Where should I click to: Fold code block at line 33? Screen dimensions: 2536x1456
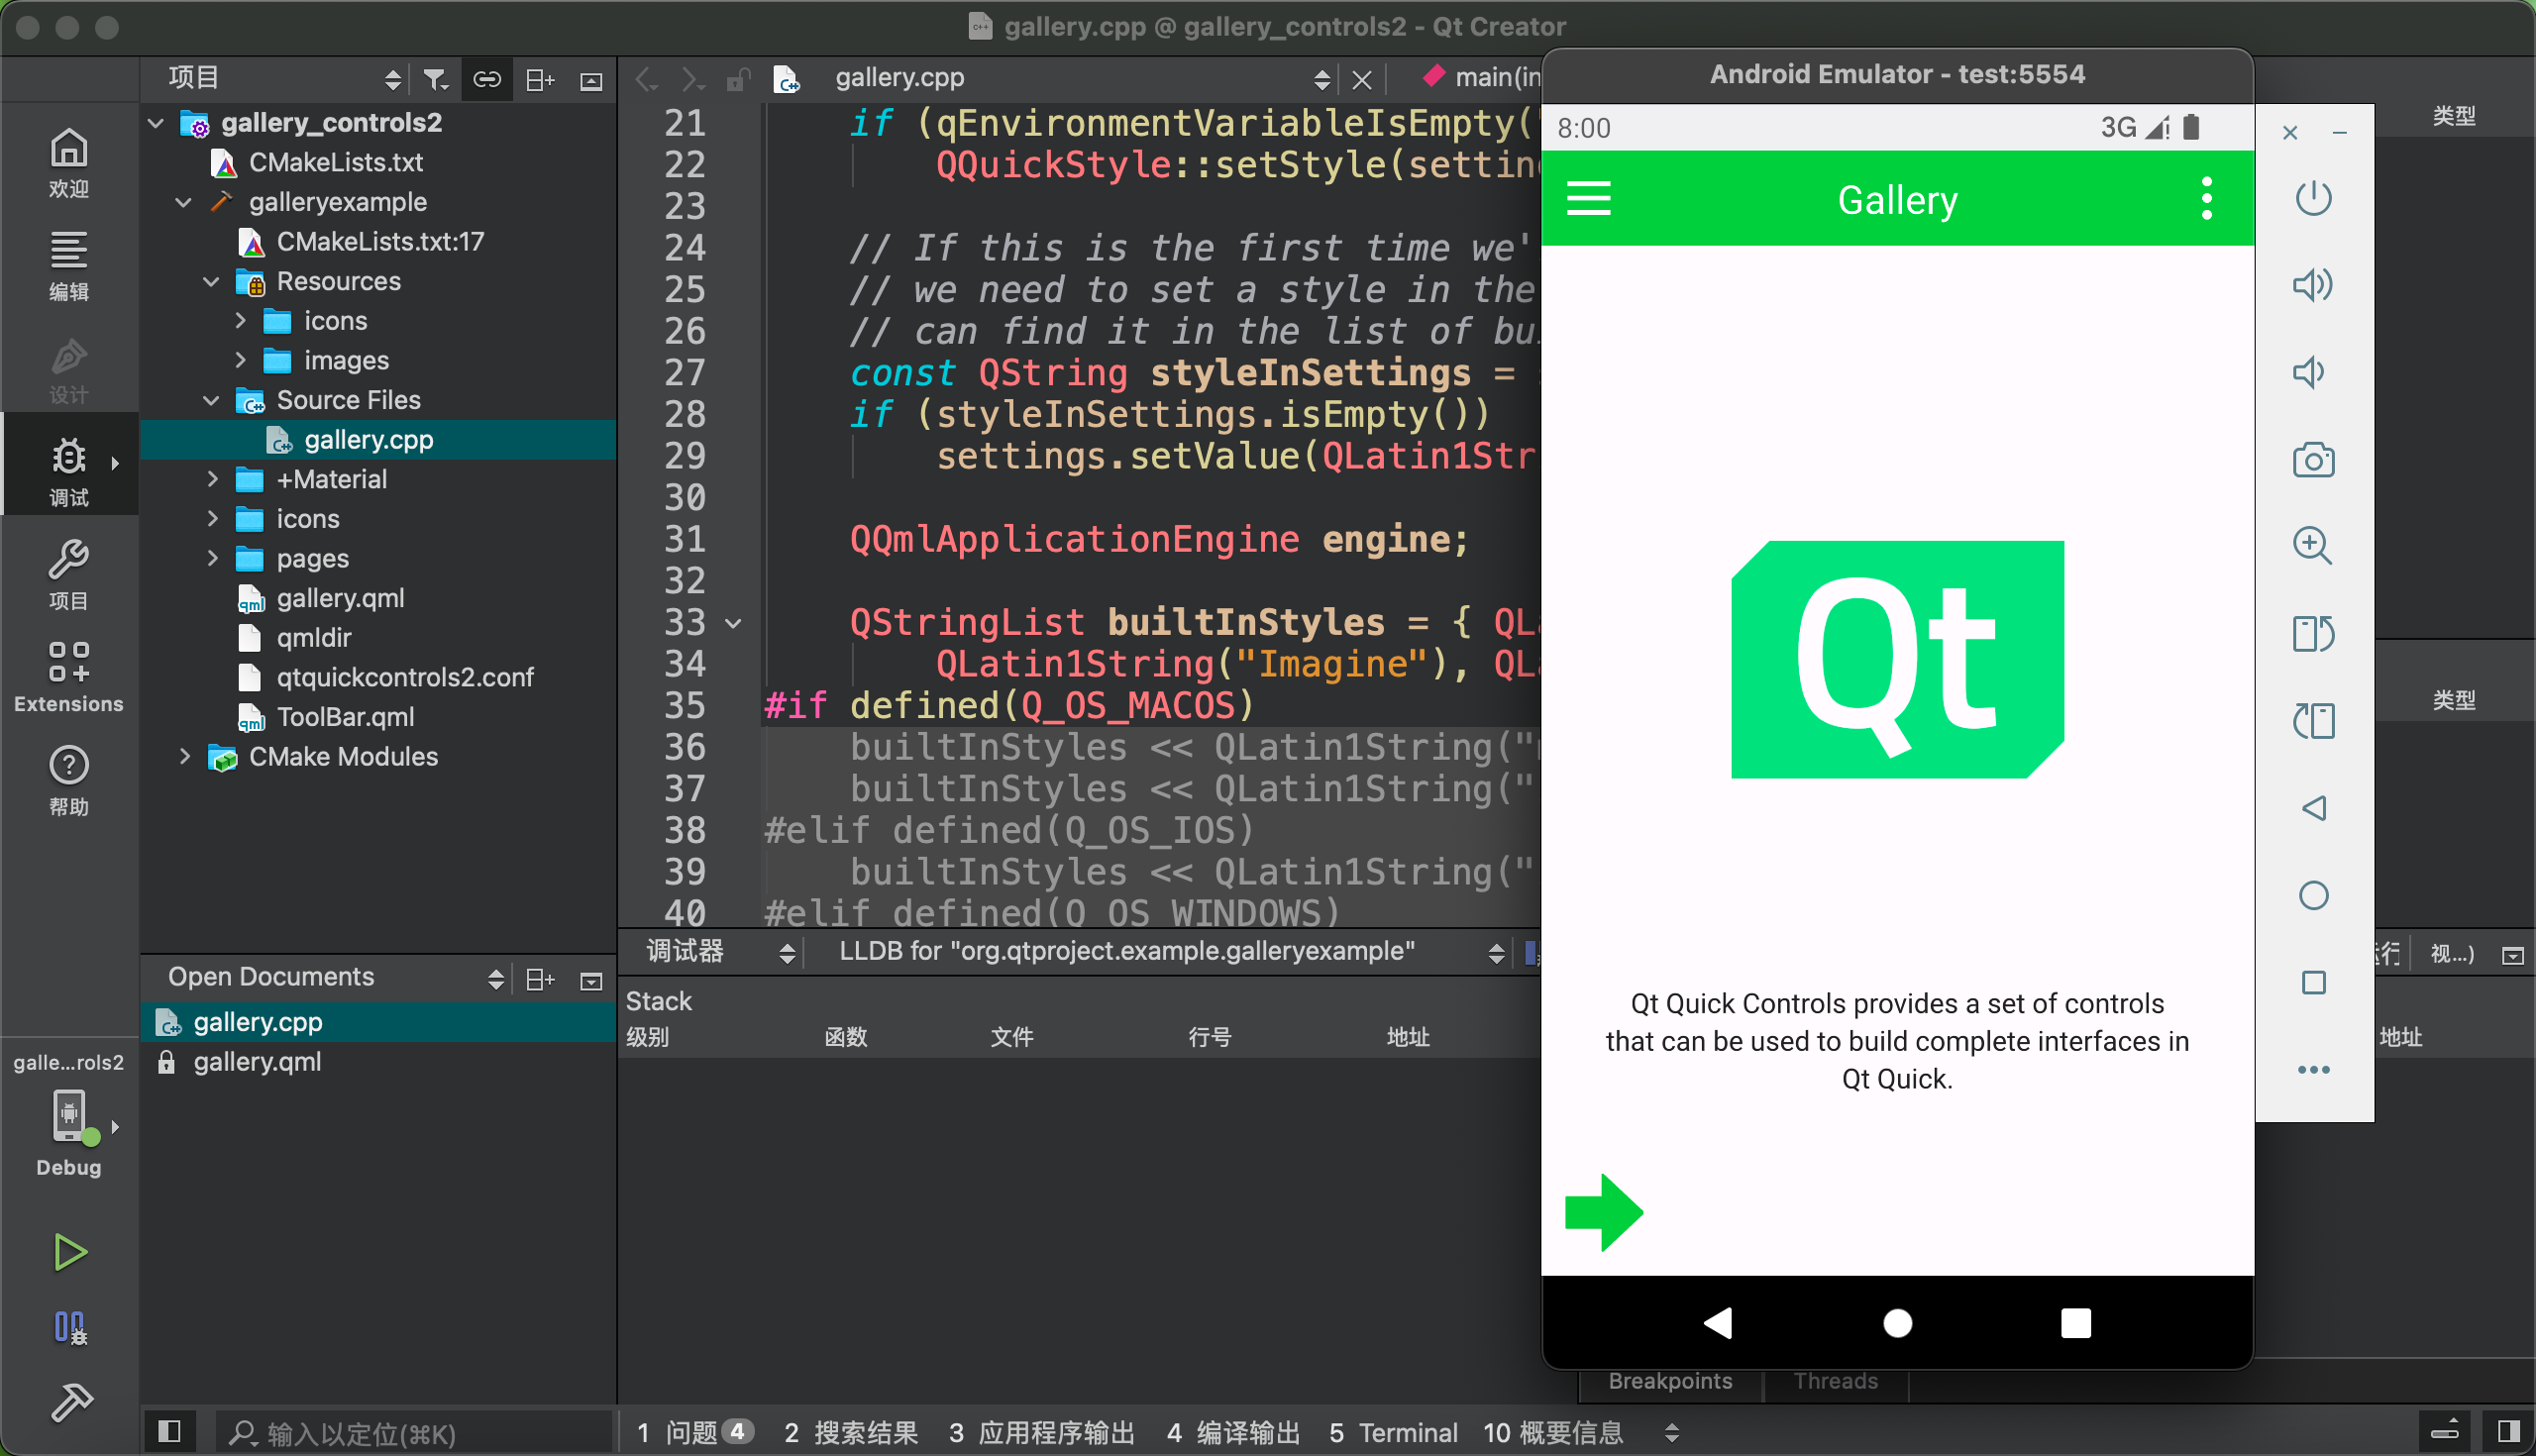(733, 623)
